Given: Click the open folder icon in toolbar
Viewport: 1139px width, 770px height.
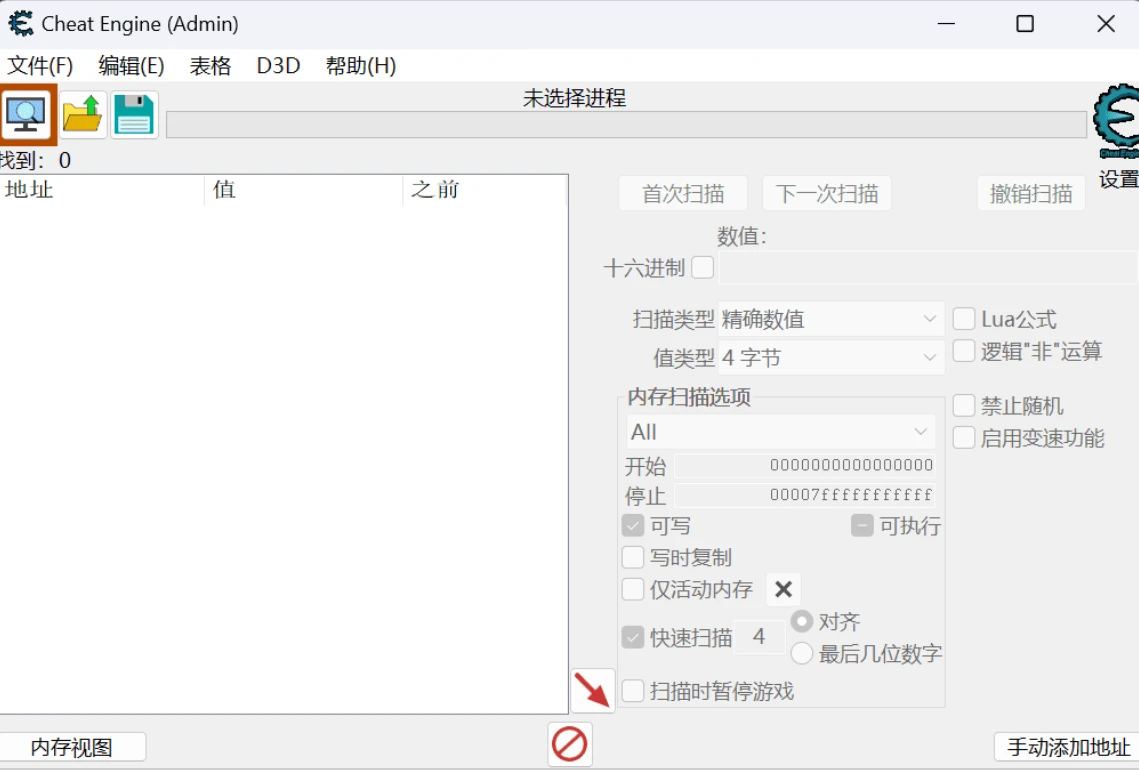Looking at the screenshot, I should pos(82,115).
